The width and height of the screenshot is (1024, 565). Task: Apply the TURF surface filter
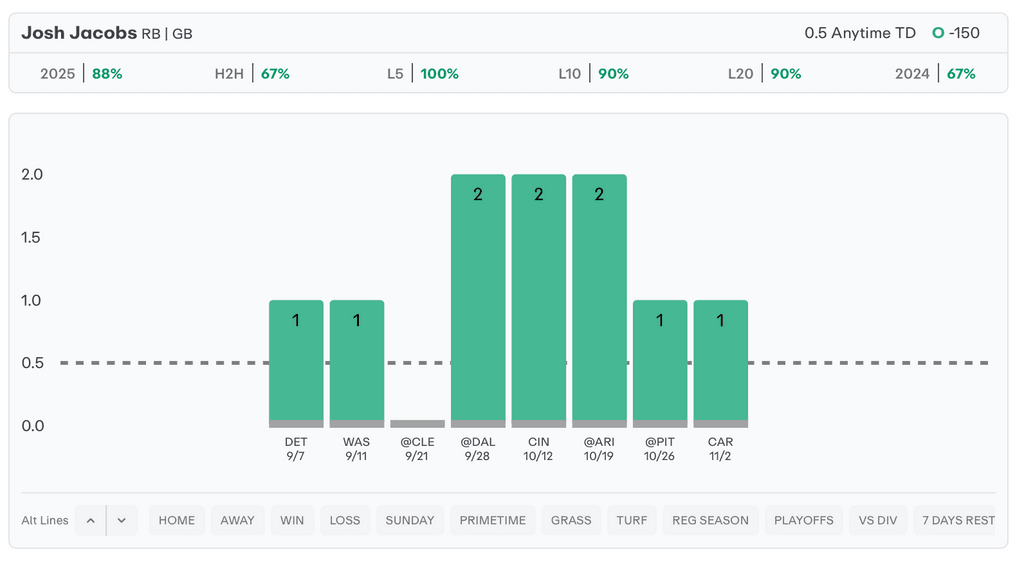click(631, 520)
